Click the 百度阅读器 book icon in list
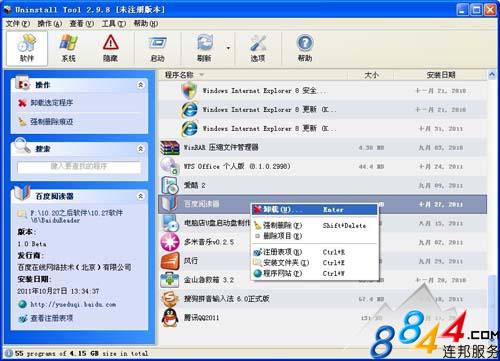Screen dimensions: 500x361 [x=169, y=204]
